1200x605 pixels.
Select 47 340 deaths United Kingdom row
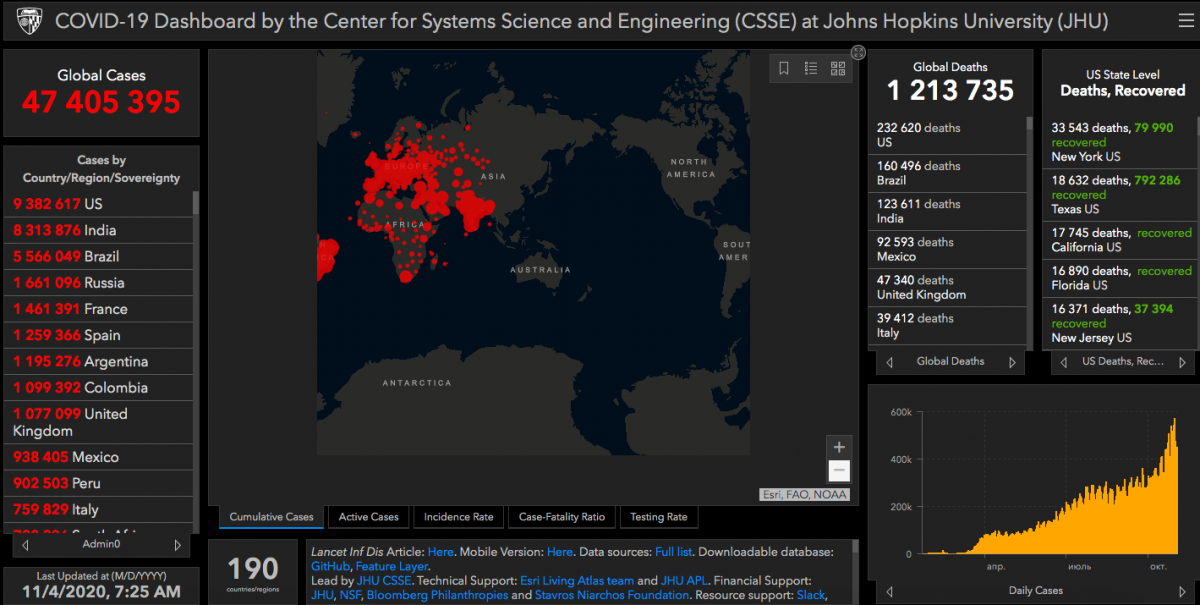pyautogui.click(x=947, y=287)
